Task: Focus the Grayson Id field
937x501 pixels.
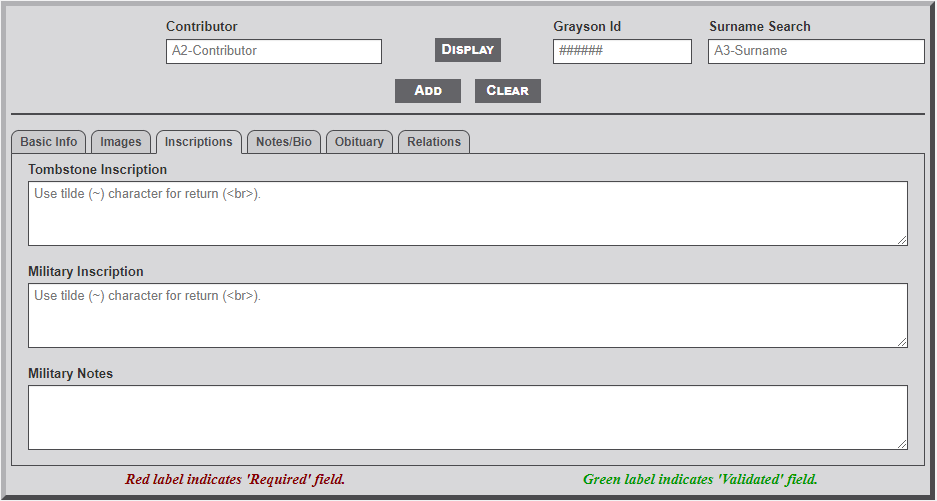Action: pyautogui.click(x=621, y=51)
